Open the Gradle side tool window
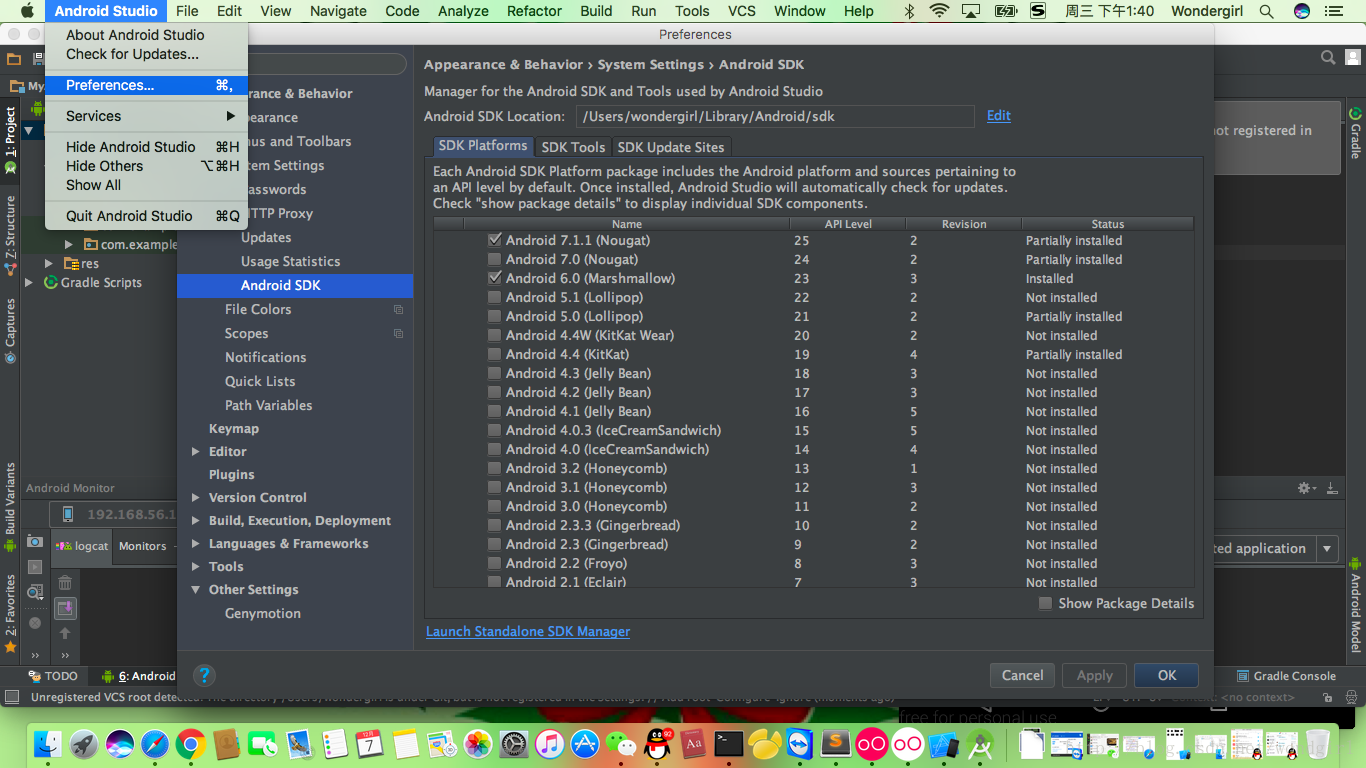The height and width of the screenshot is (768, 1366). tap(1356, 134)
